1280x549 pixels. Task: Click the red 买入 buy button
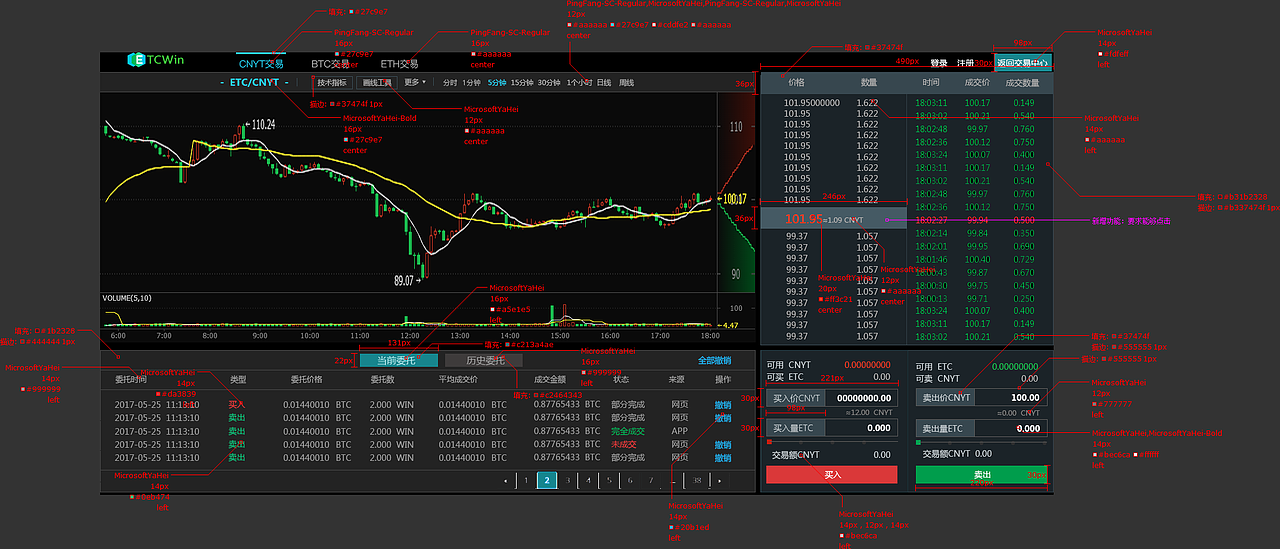(x=831, y=475)
